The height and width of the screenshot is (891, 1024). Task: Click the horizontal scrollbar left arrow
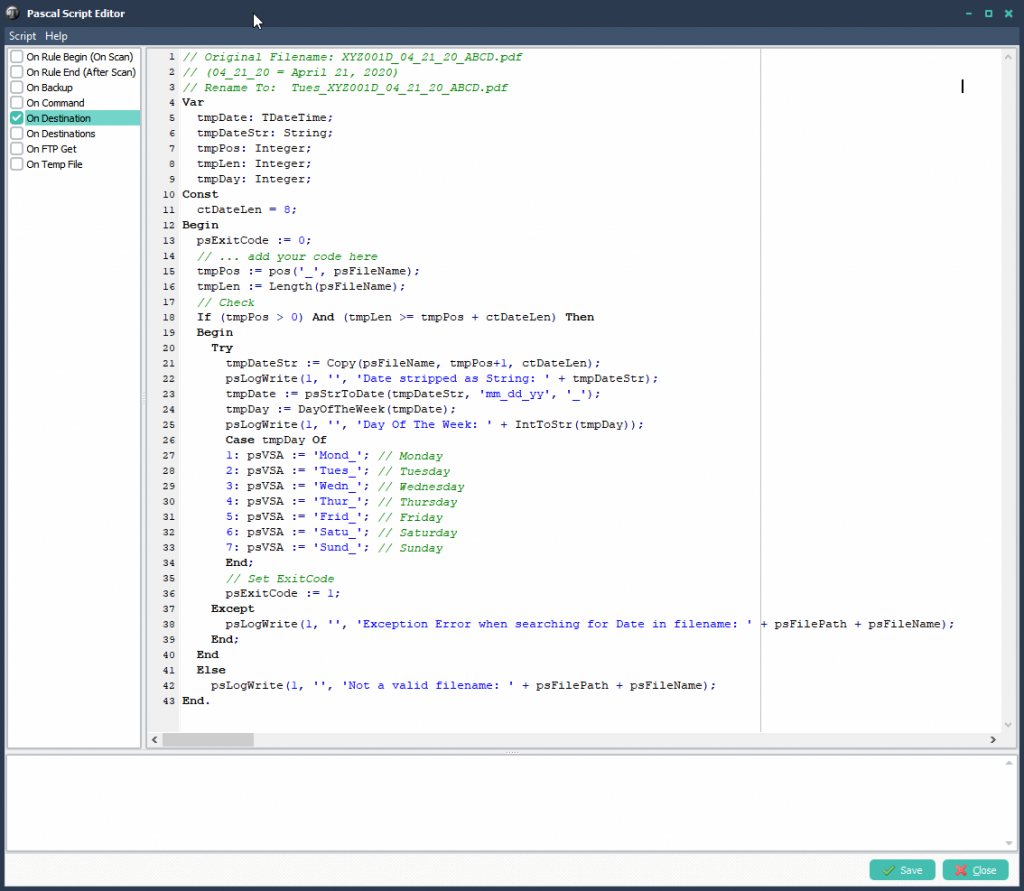click(154, 740)
